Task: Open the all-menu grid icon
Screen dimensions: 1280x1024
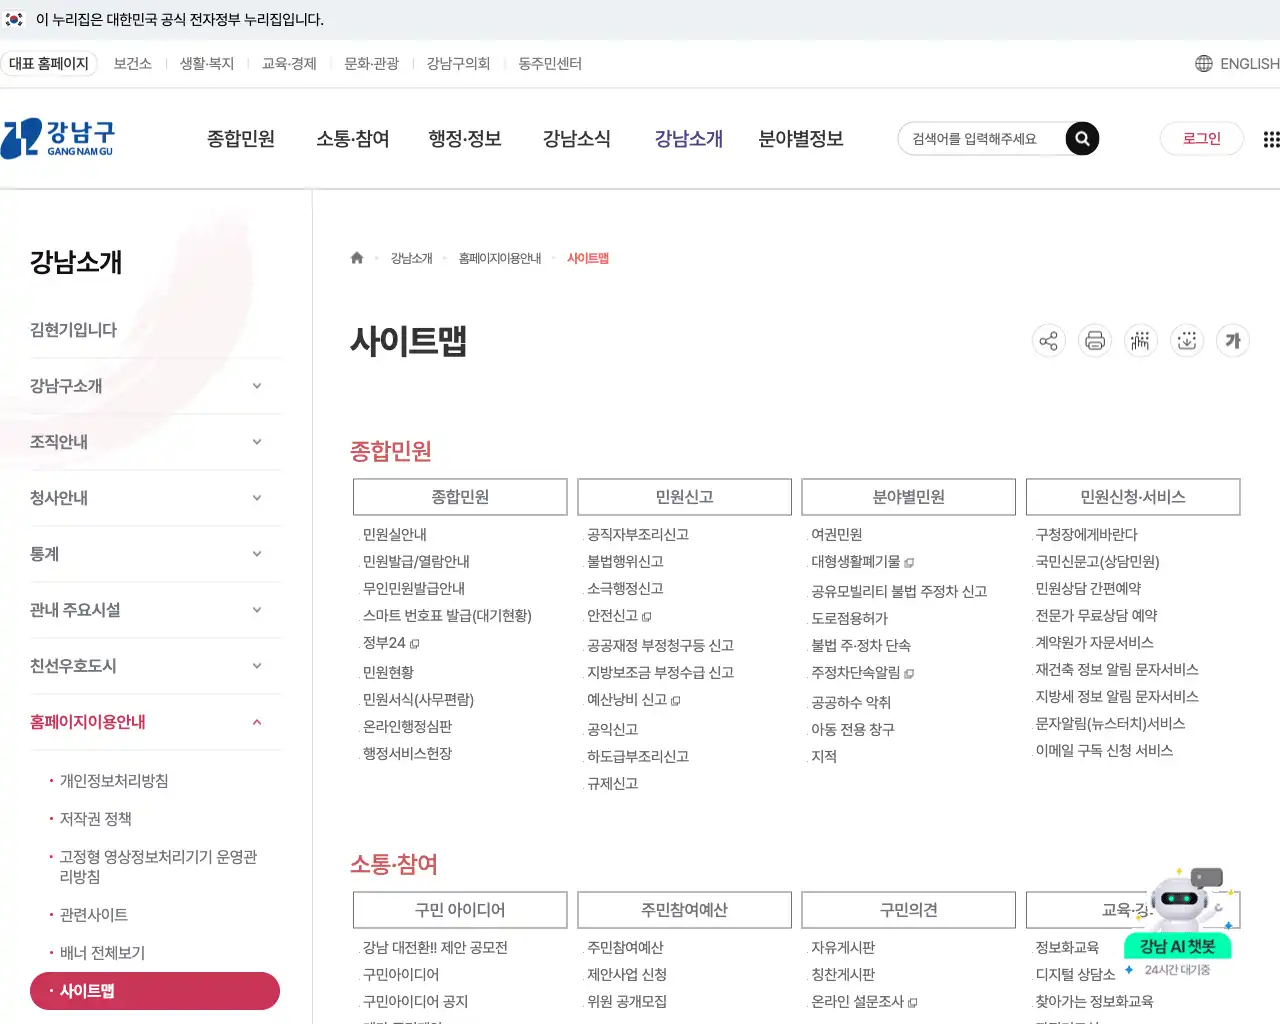Action: pyautogui.click(x=1271, y=139)
